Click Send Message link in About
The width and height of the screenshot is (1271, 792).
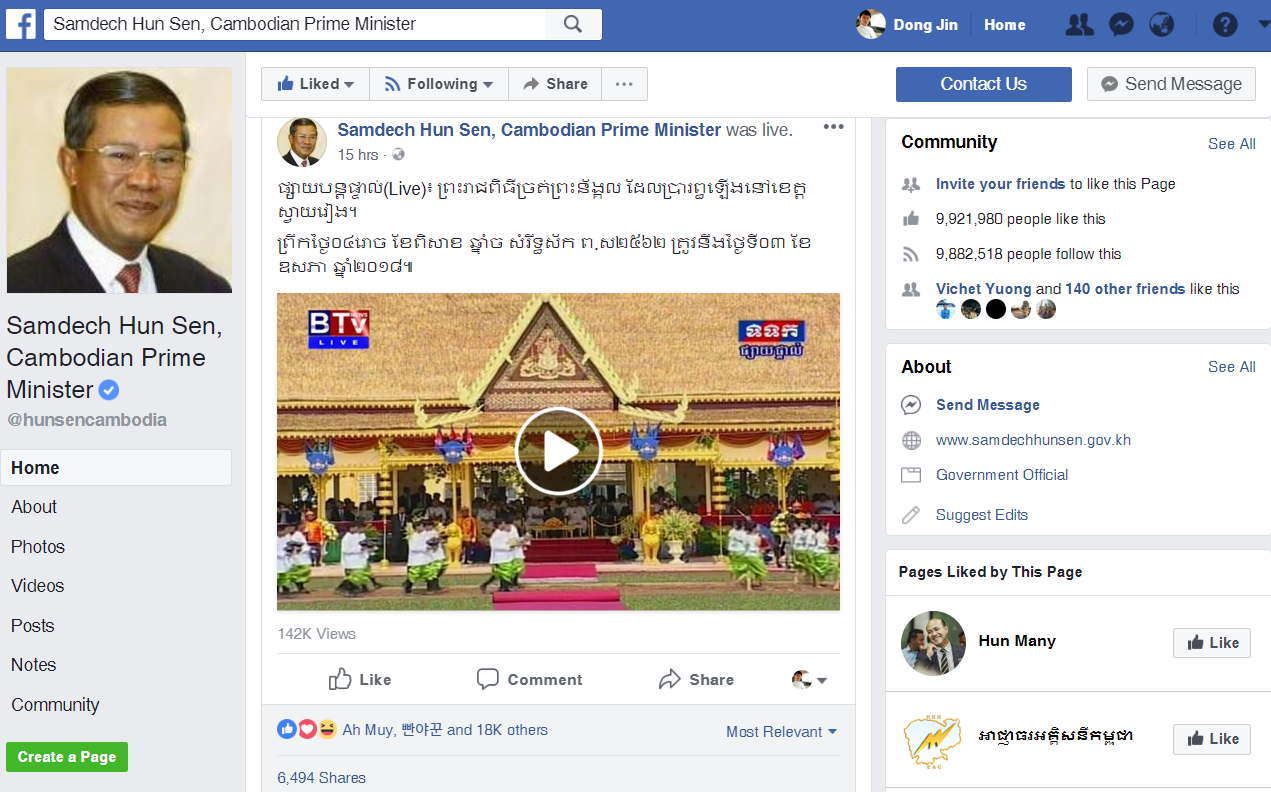pyautogui.click(x=988, y=405)
